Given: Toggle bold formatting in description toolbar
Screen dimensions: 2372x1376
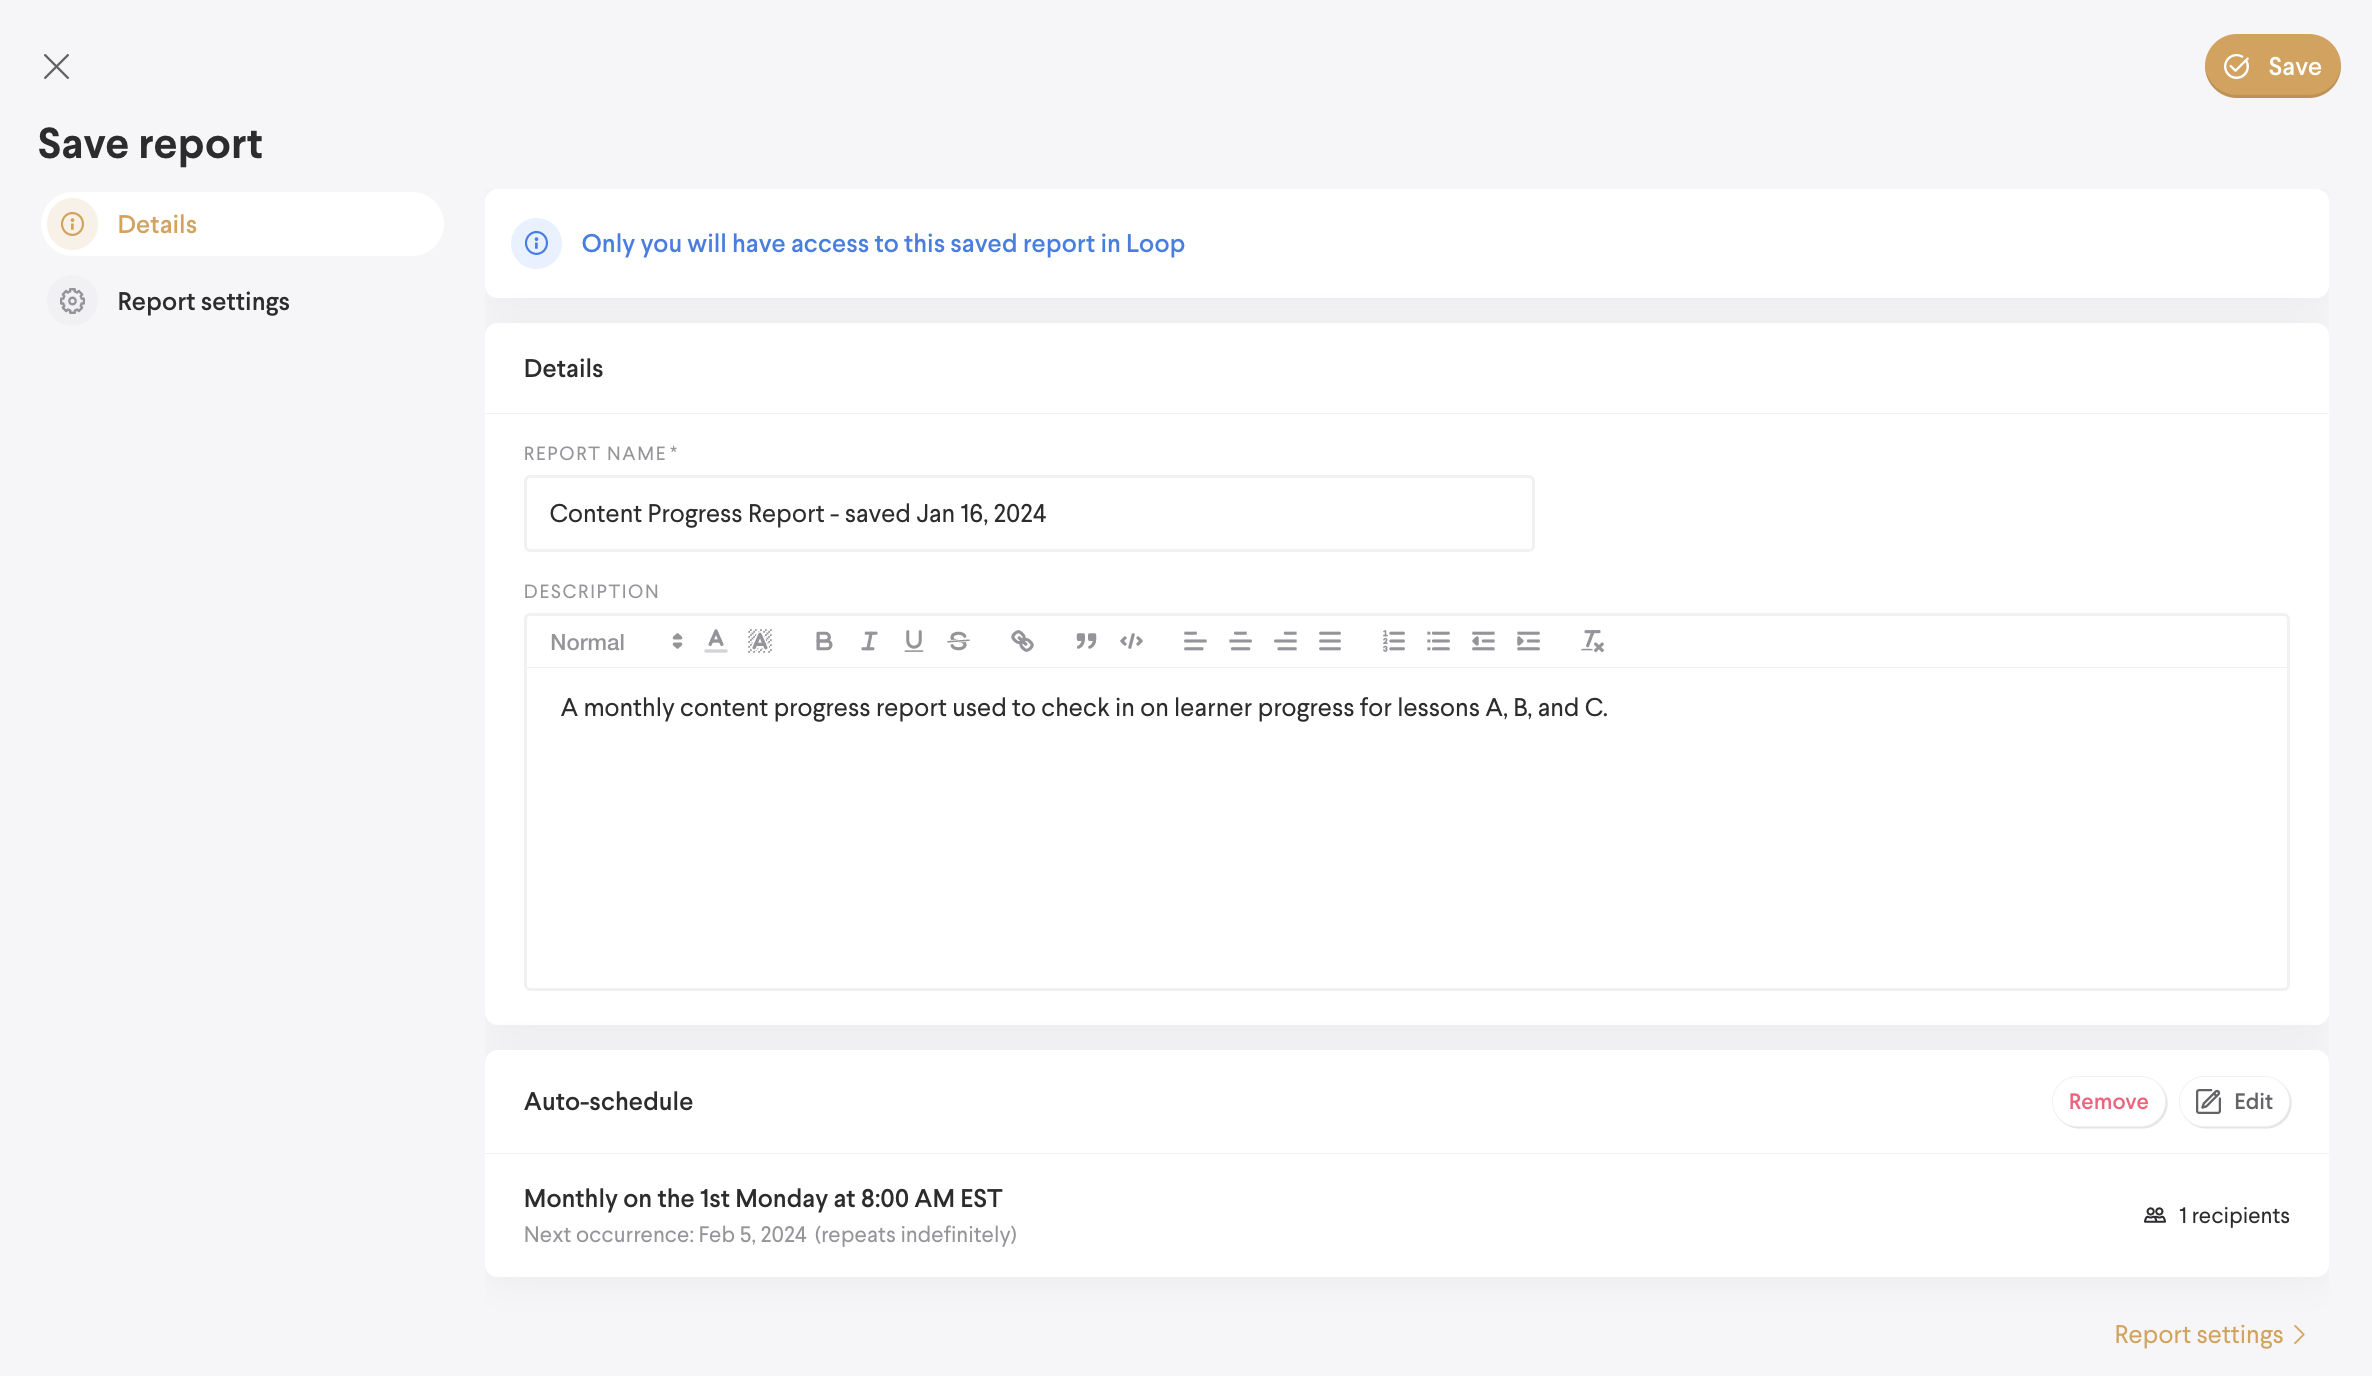Looking at the screenshot, I should coord(823,641).
